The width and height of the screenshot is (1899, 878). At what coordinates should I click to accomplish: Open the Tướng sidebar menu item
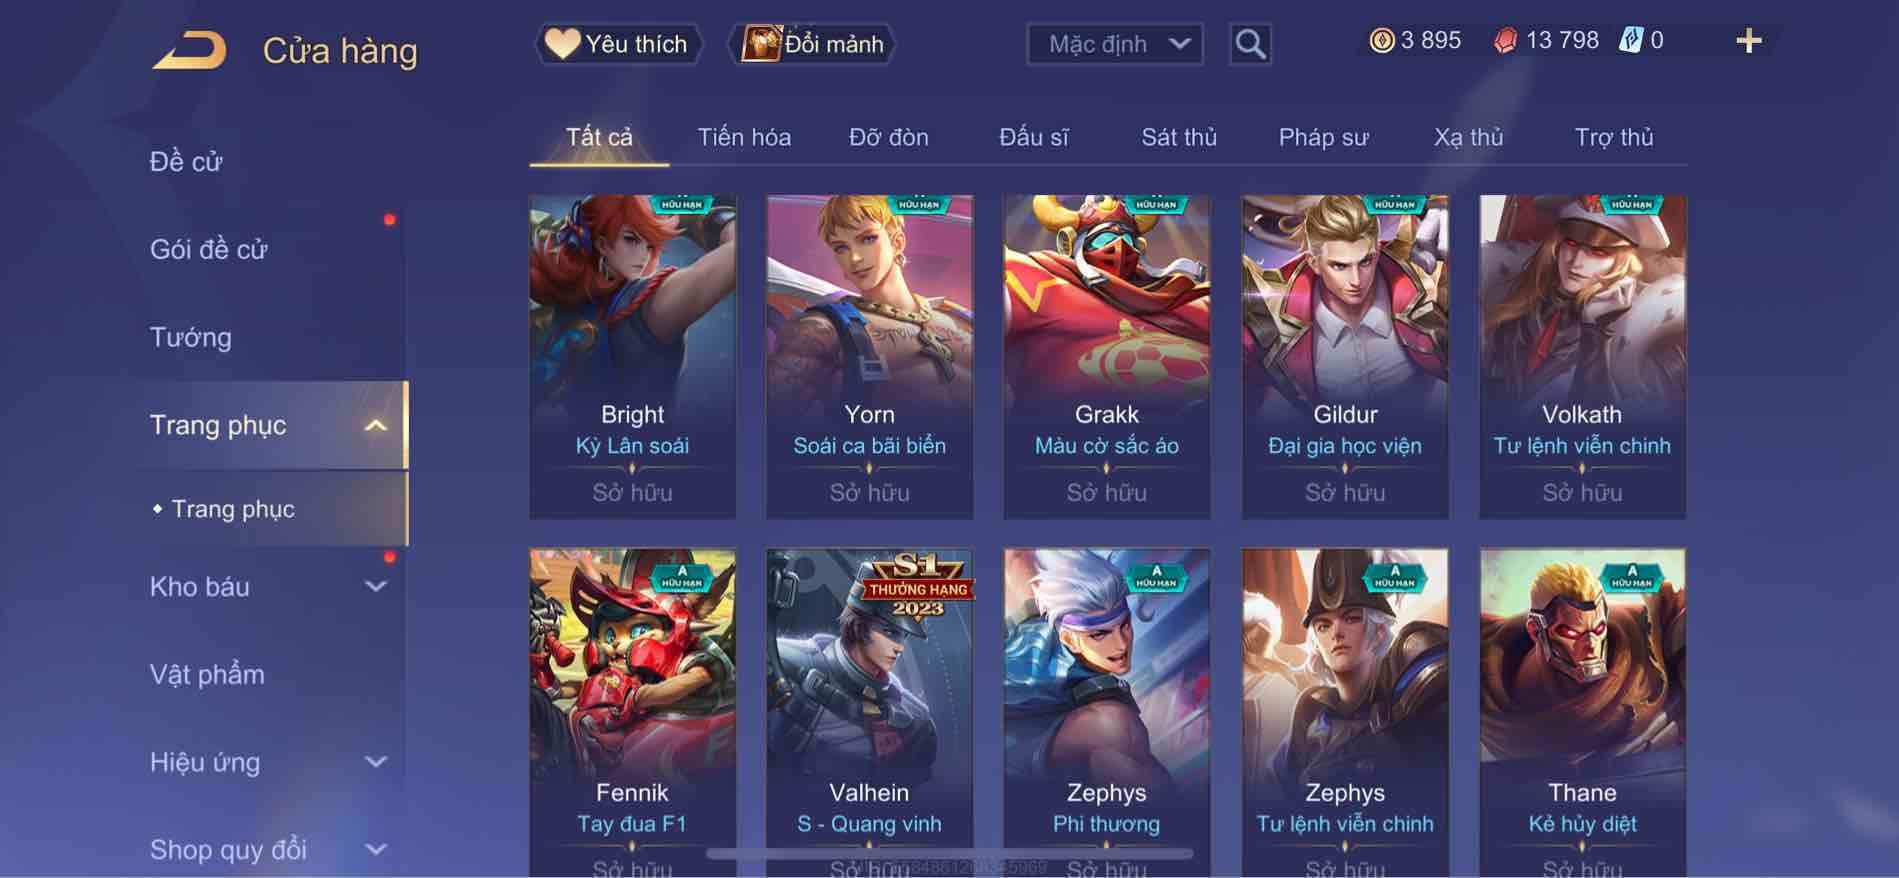[190, 337]
